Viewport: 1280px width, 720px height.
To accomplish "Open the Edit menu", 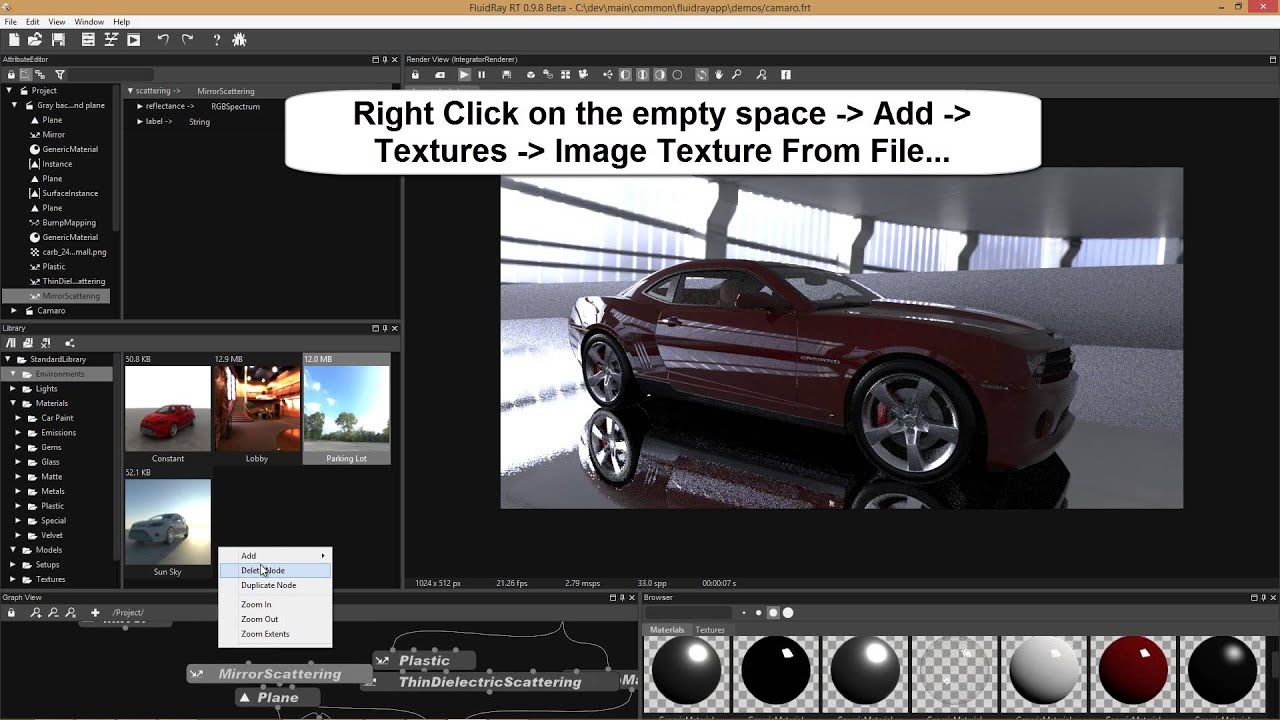I will pyautogui.click(x=33, y=21).
